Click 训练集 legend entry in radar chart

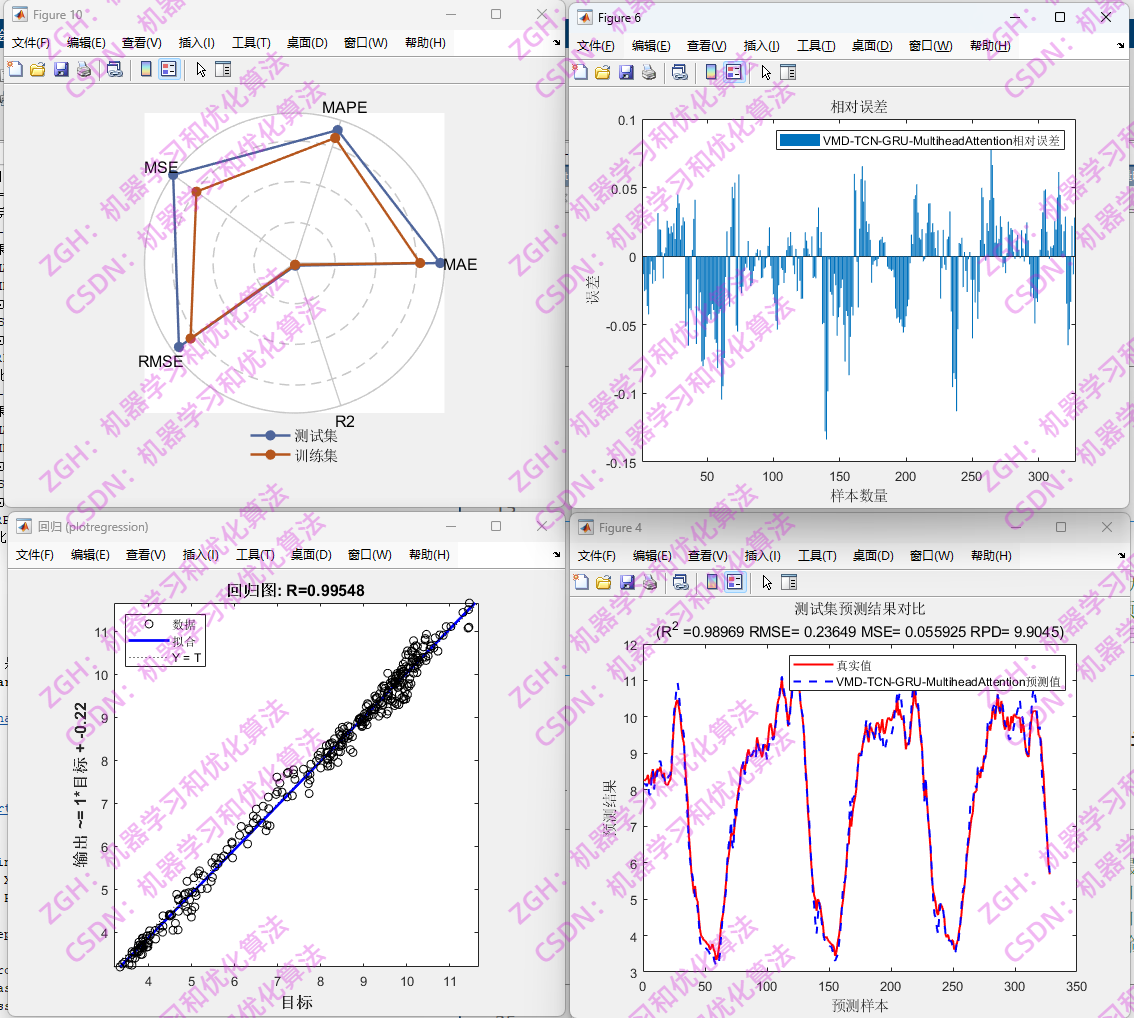(x=294, y=455)
